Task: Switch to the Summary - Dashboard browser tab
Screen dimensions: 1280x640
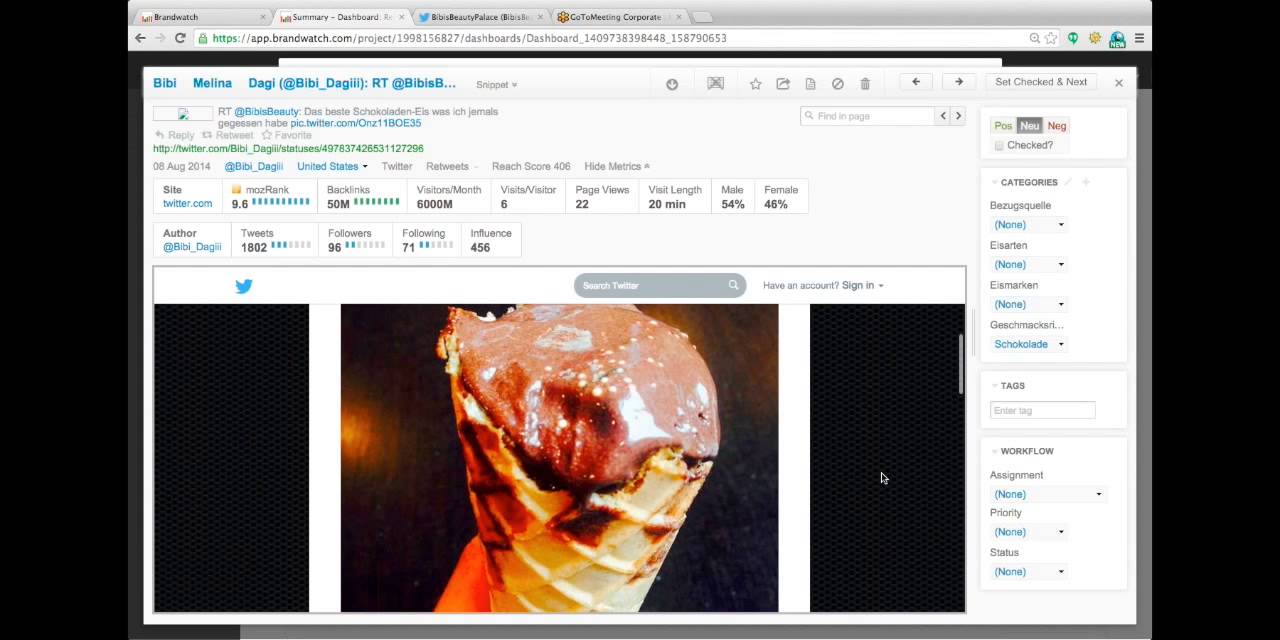Action: click(341, 17)
